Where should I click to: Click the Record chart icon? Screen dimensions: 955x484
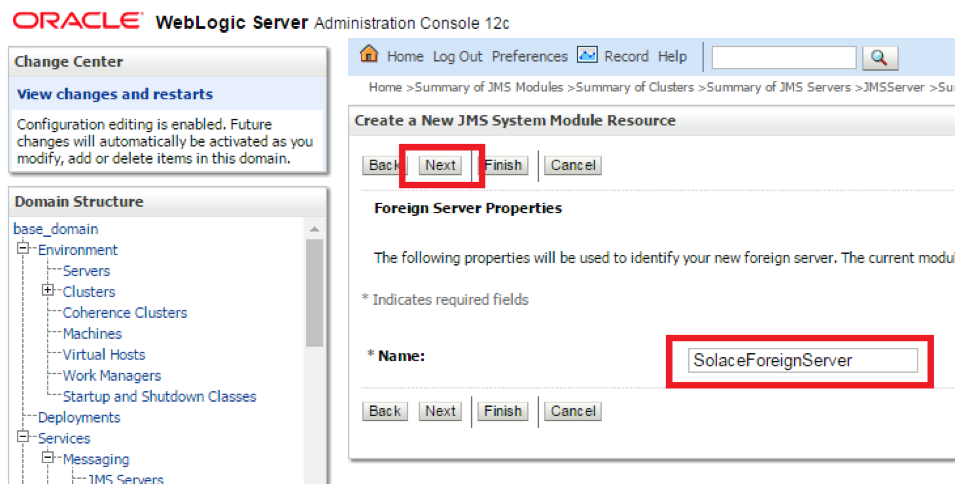pyautogui.click(x=587, y=56)
